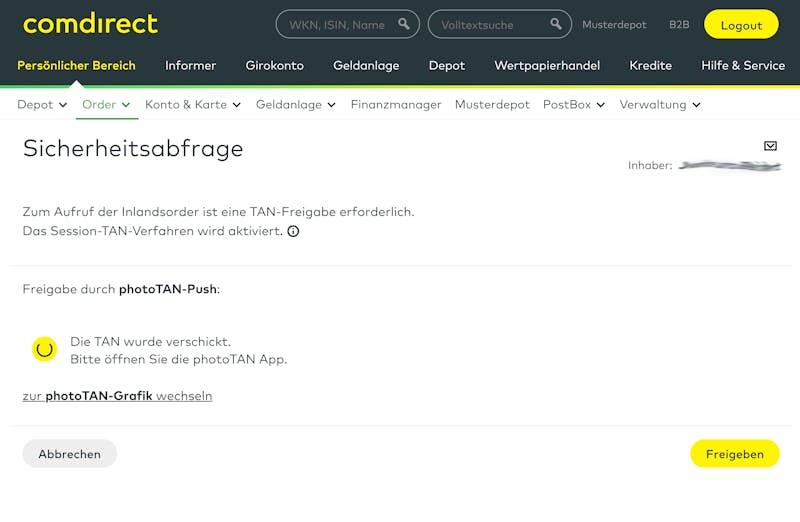Image resolution: width=800 pixels, height=522 pixels.
Task: Open the B2B link
Action: (679, 24)
